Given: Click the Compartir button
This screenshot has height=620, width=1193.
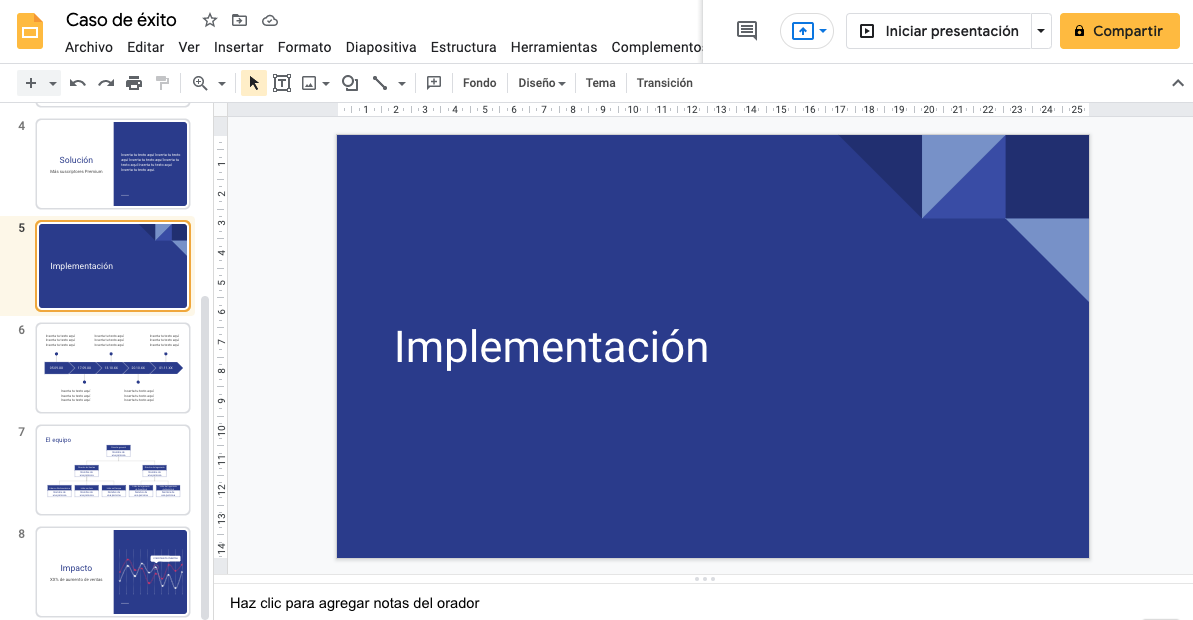Looking at the screenshot, I should pos(1119,31).
